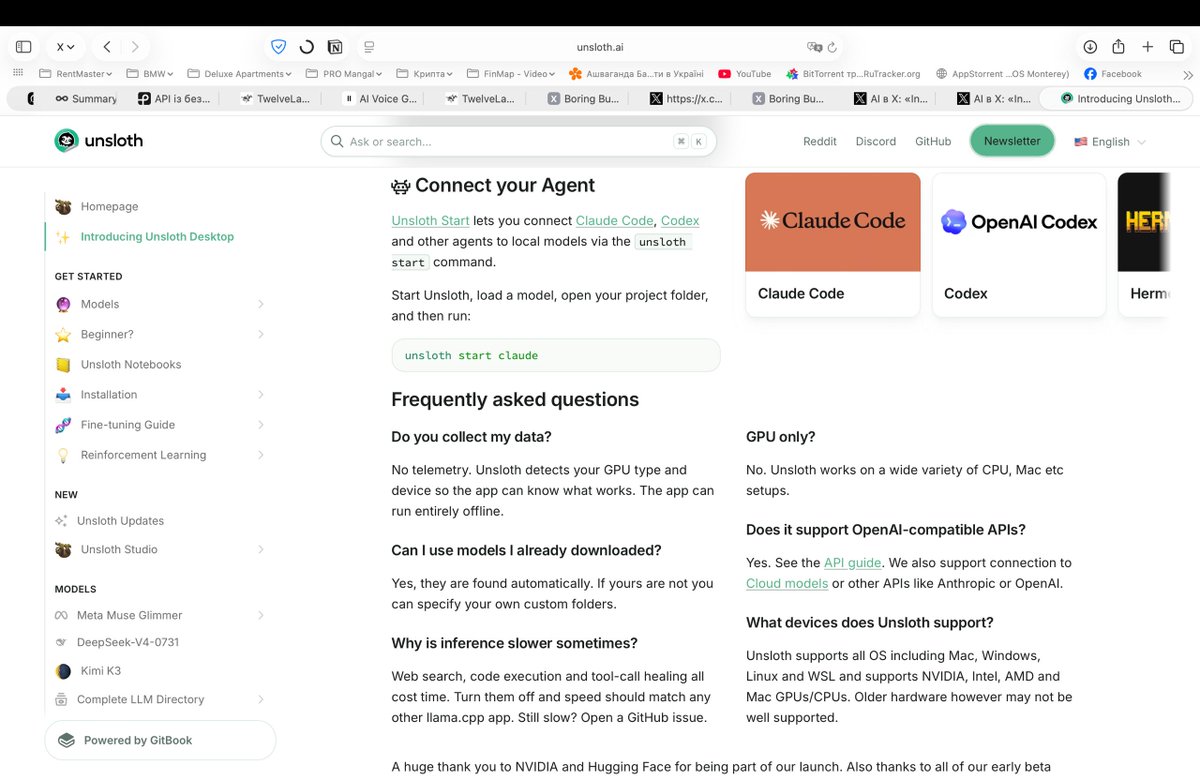Toggle the Safari sidebar button
The width and height of the screenshot is (1200, 780).
[x=24, y=47]
